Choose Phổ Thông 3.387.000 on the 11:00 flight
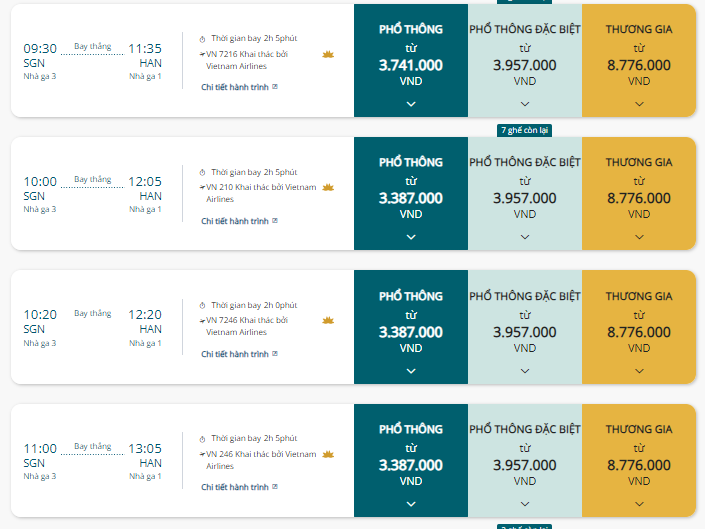Viewport: 705px width, 529px height. click(411, 460)
